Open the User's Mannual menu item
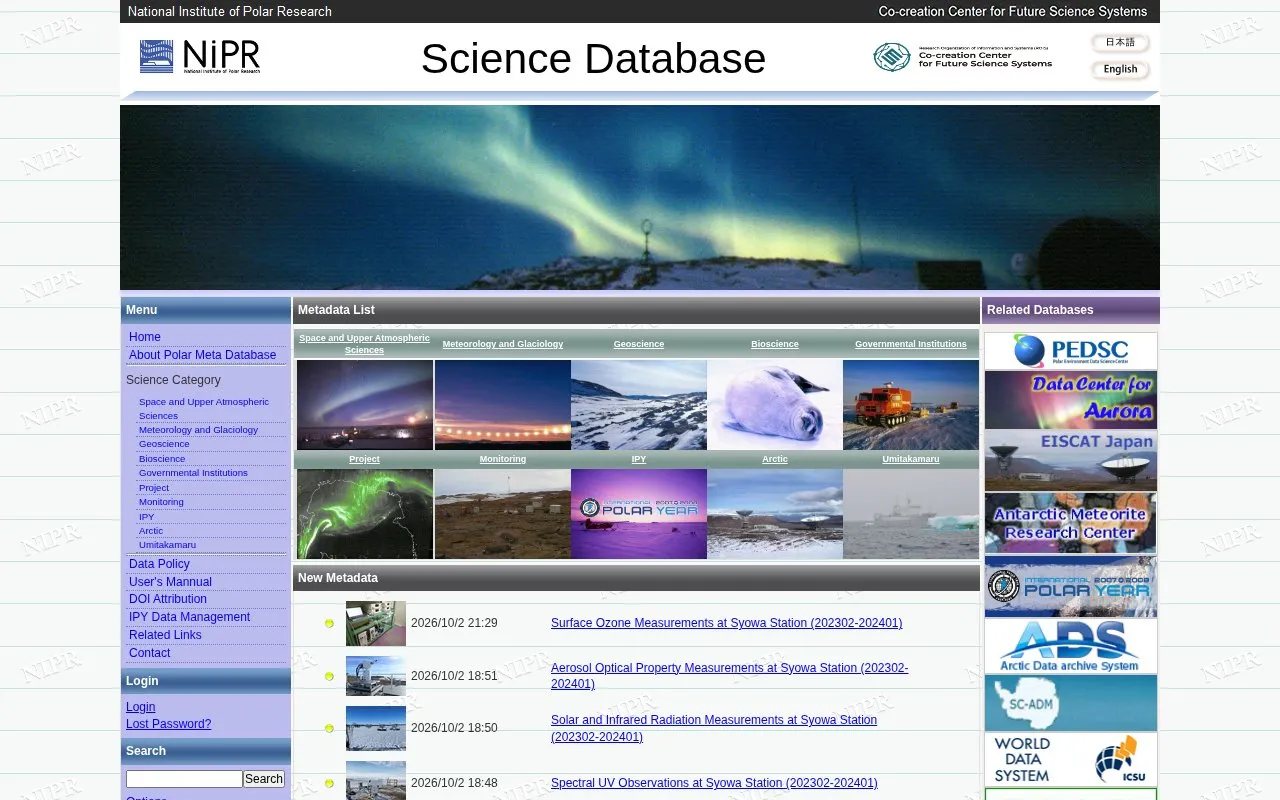Viewport: 1280px width, 800px height. pyautogui.click(x=170, y=582)
